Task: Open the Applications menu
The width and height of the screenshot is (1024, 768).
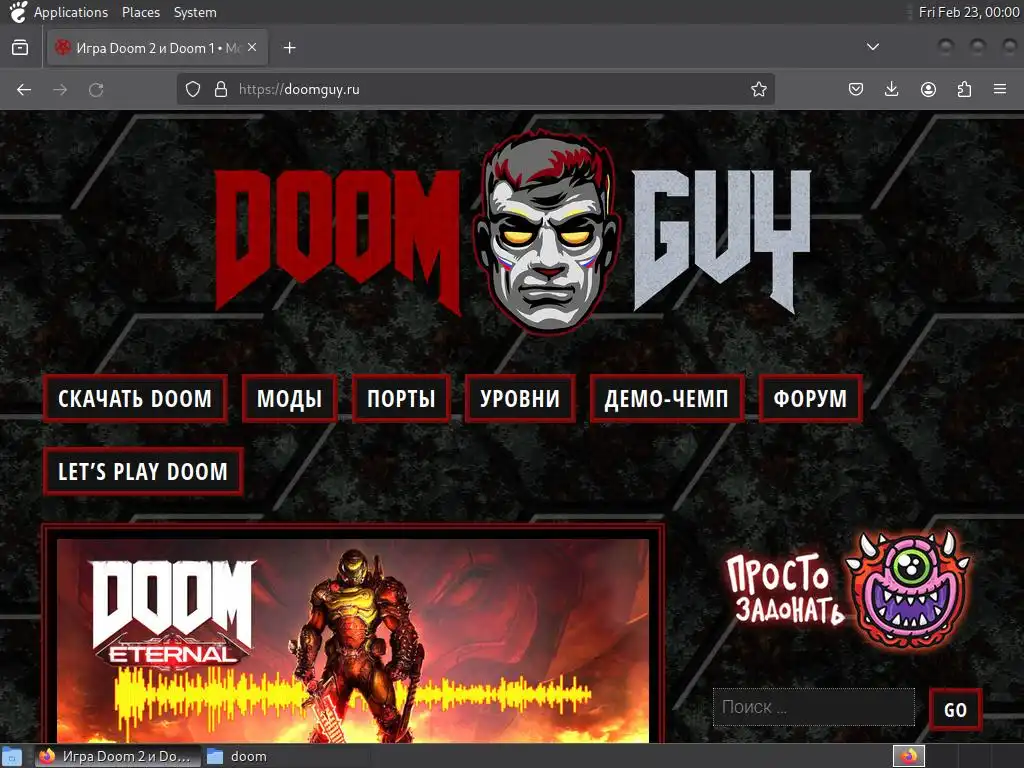Action: tap(71, 12)
